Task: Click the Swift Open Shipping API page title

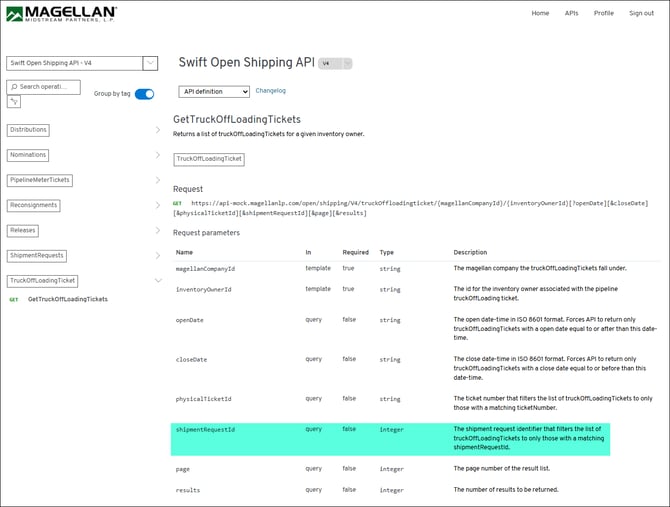Action: 247,62
